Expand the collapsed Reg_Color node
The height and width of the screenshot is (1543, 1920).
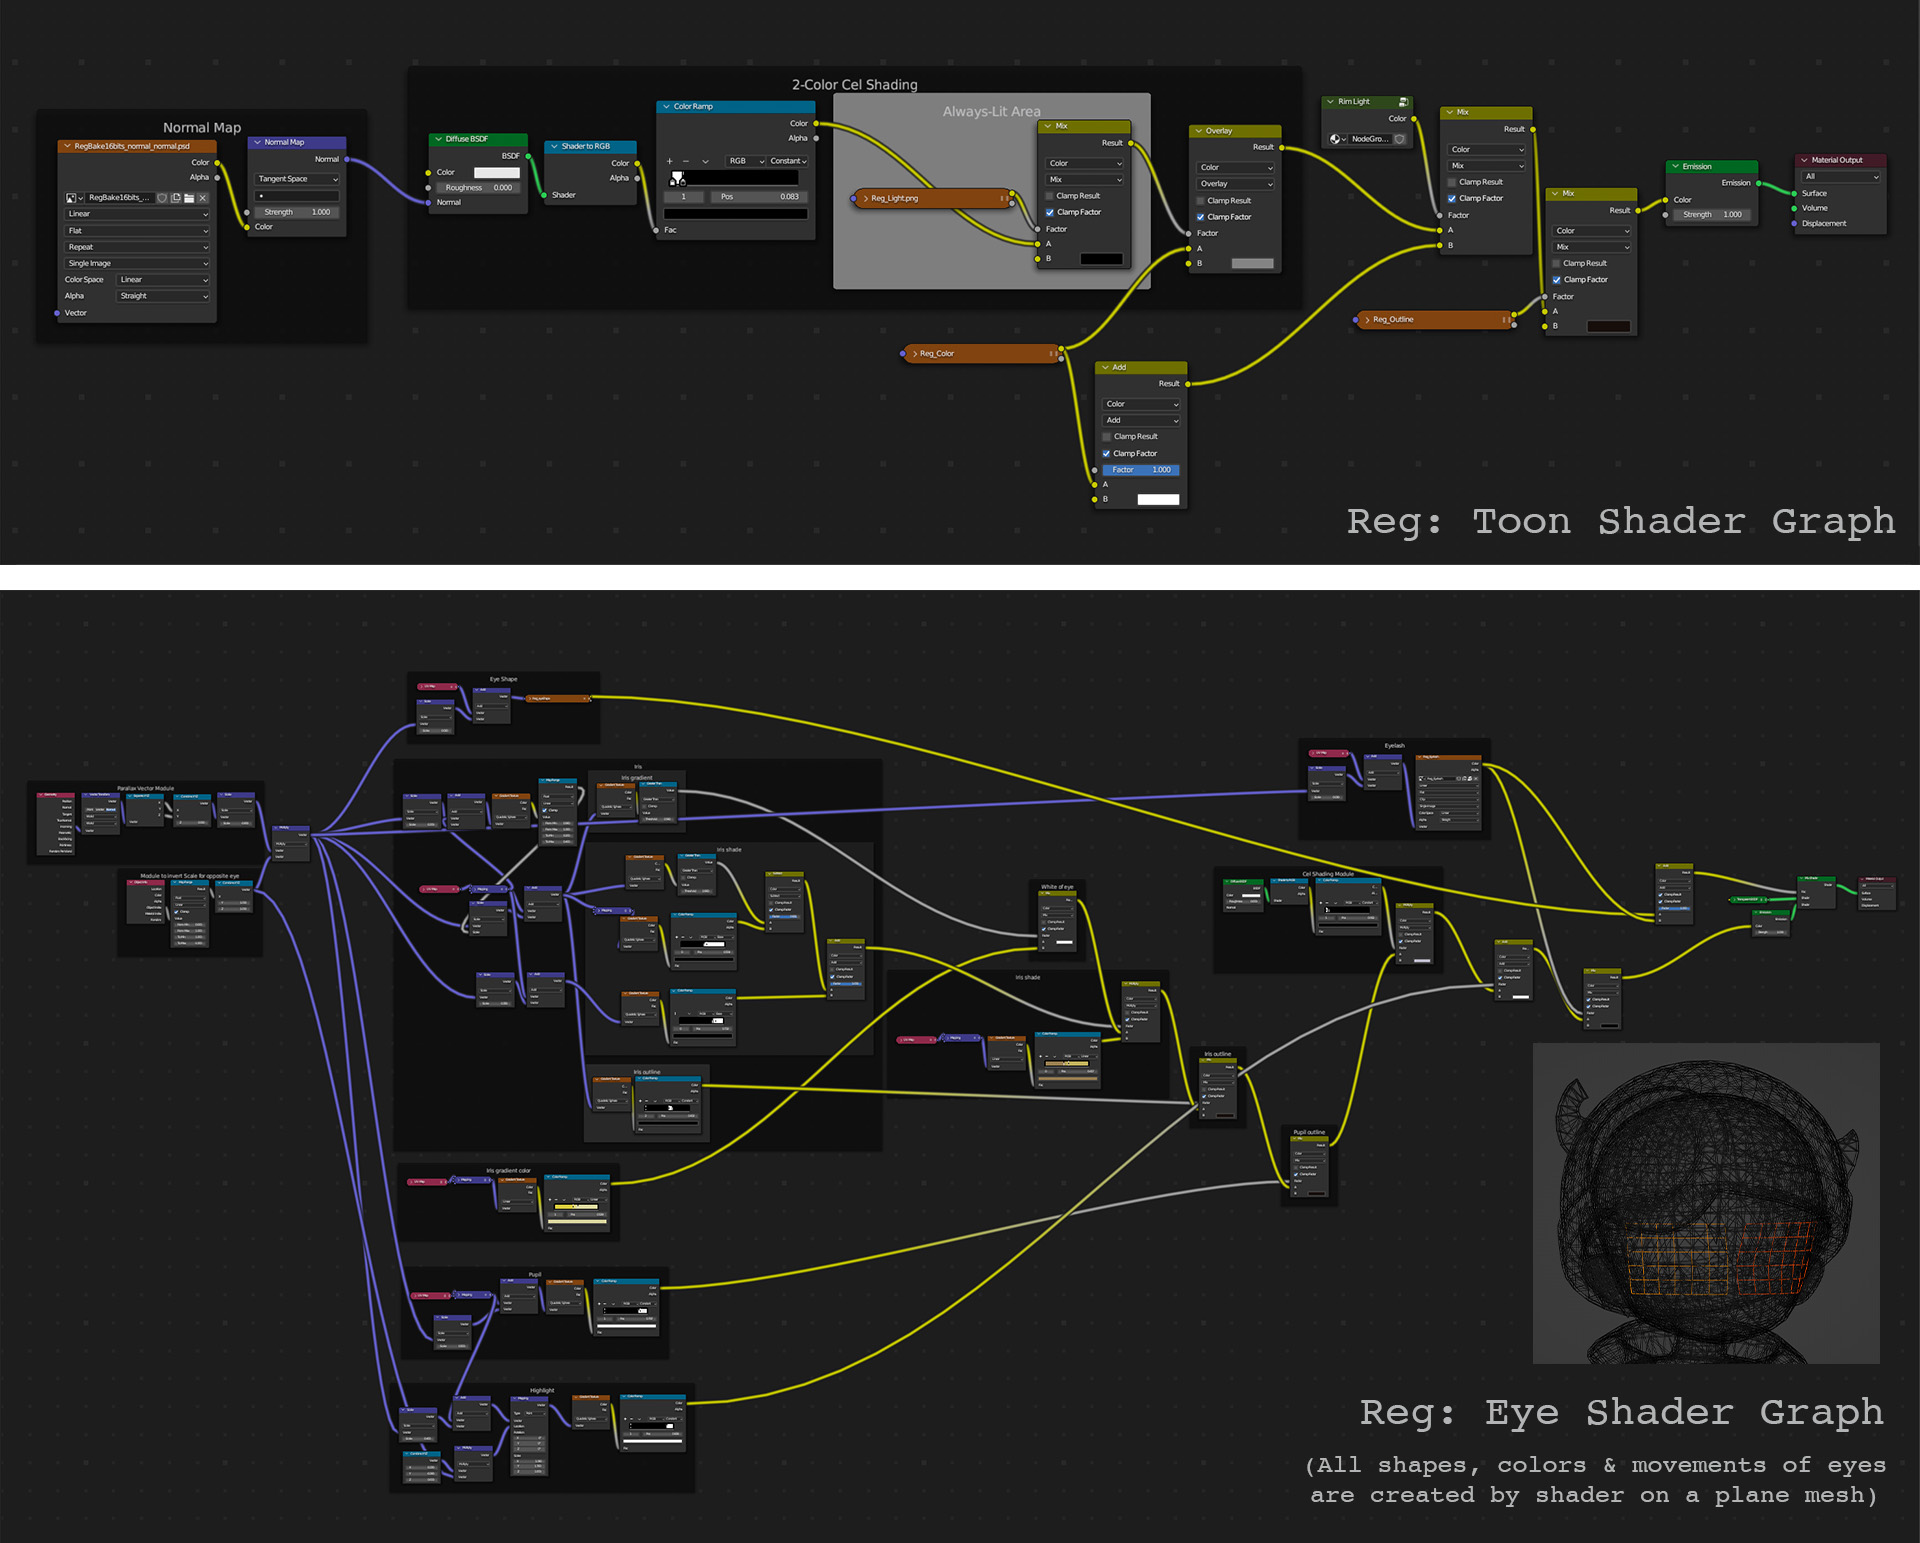(x=914, y=354)
